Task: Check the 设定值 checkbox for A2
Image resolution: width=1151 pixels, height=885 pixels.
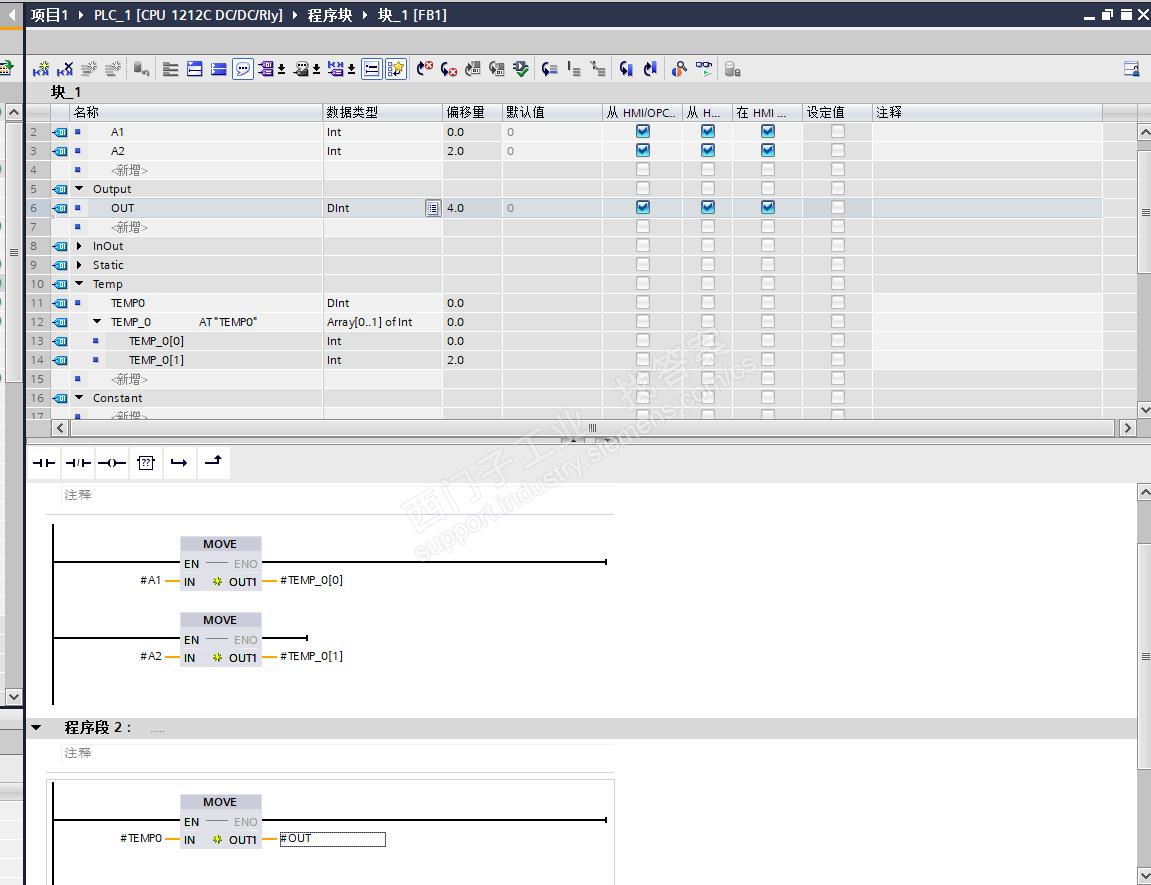Action: coord(838,150)
